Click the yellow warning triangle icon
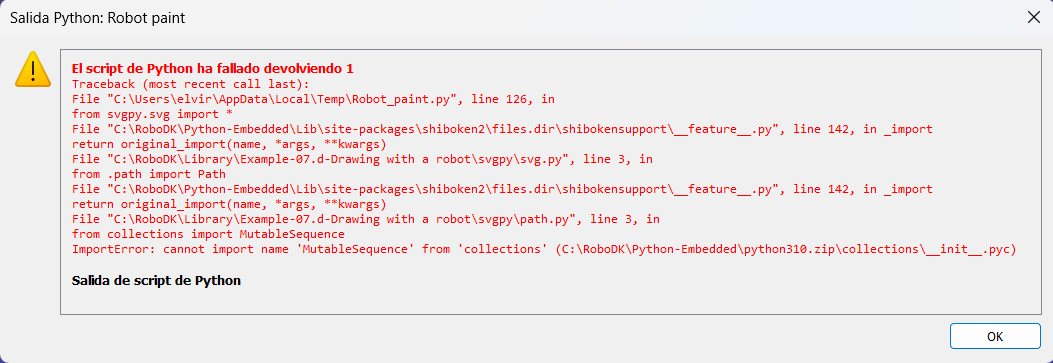Viewport: 1053px width, 363px height. pyautogui.click(x=32, y=70)
